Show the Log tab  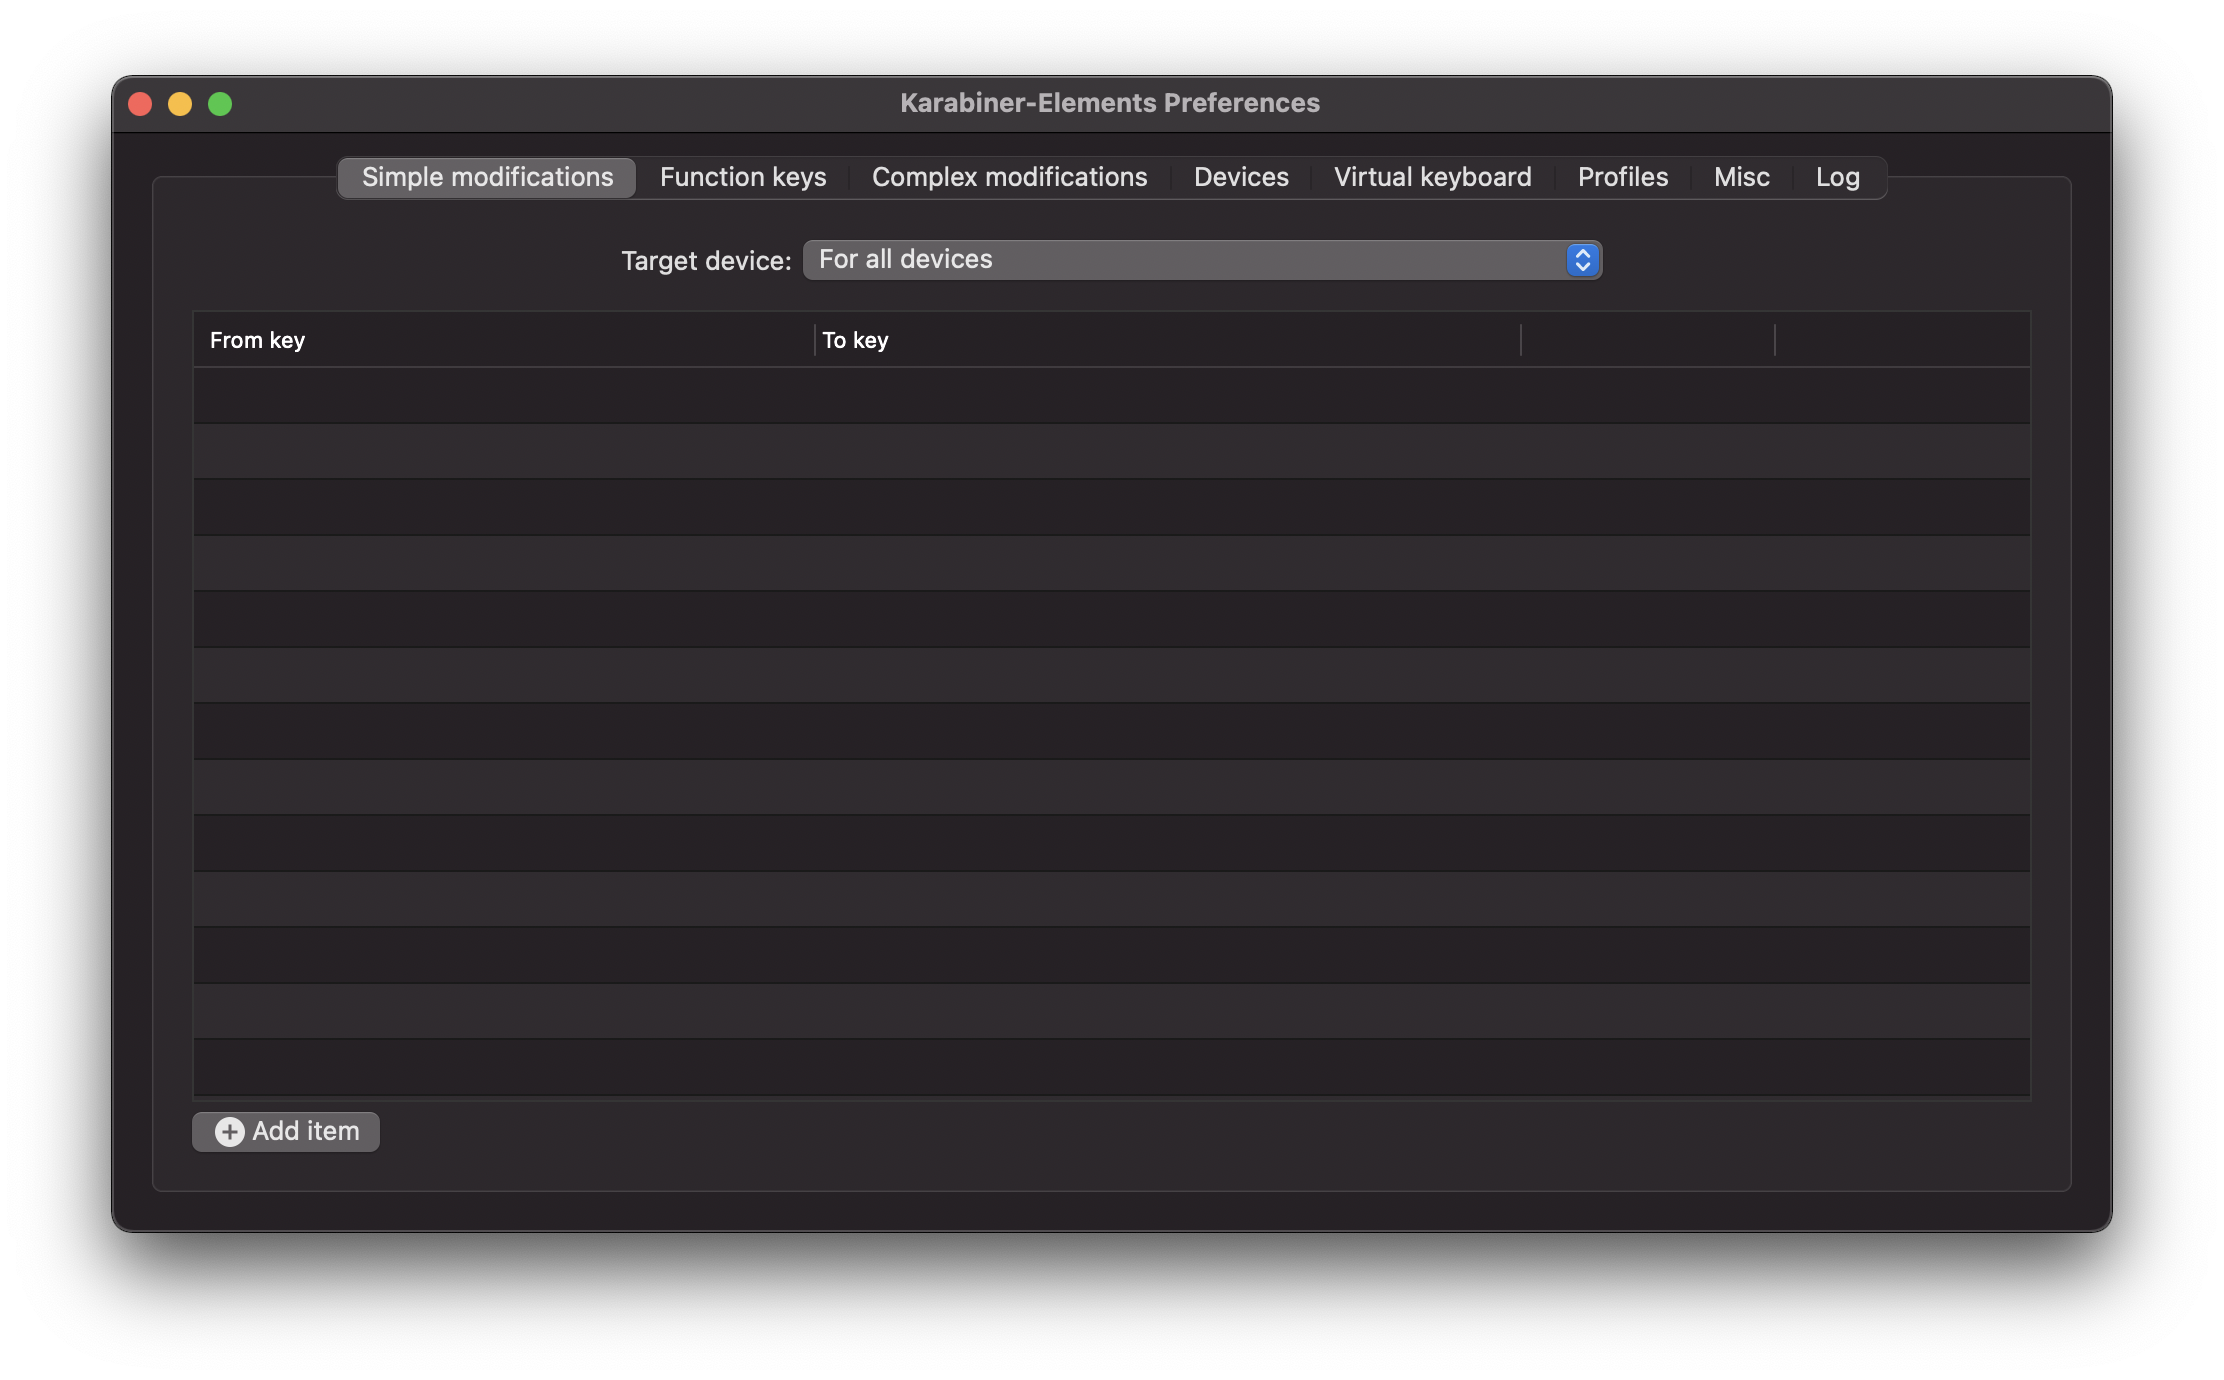pyautogui.click(x=1837, y=177)
